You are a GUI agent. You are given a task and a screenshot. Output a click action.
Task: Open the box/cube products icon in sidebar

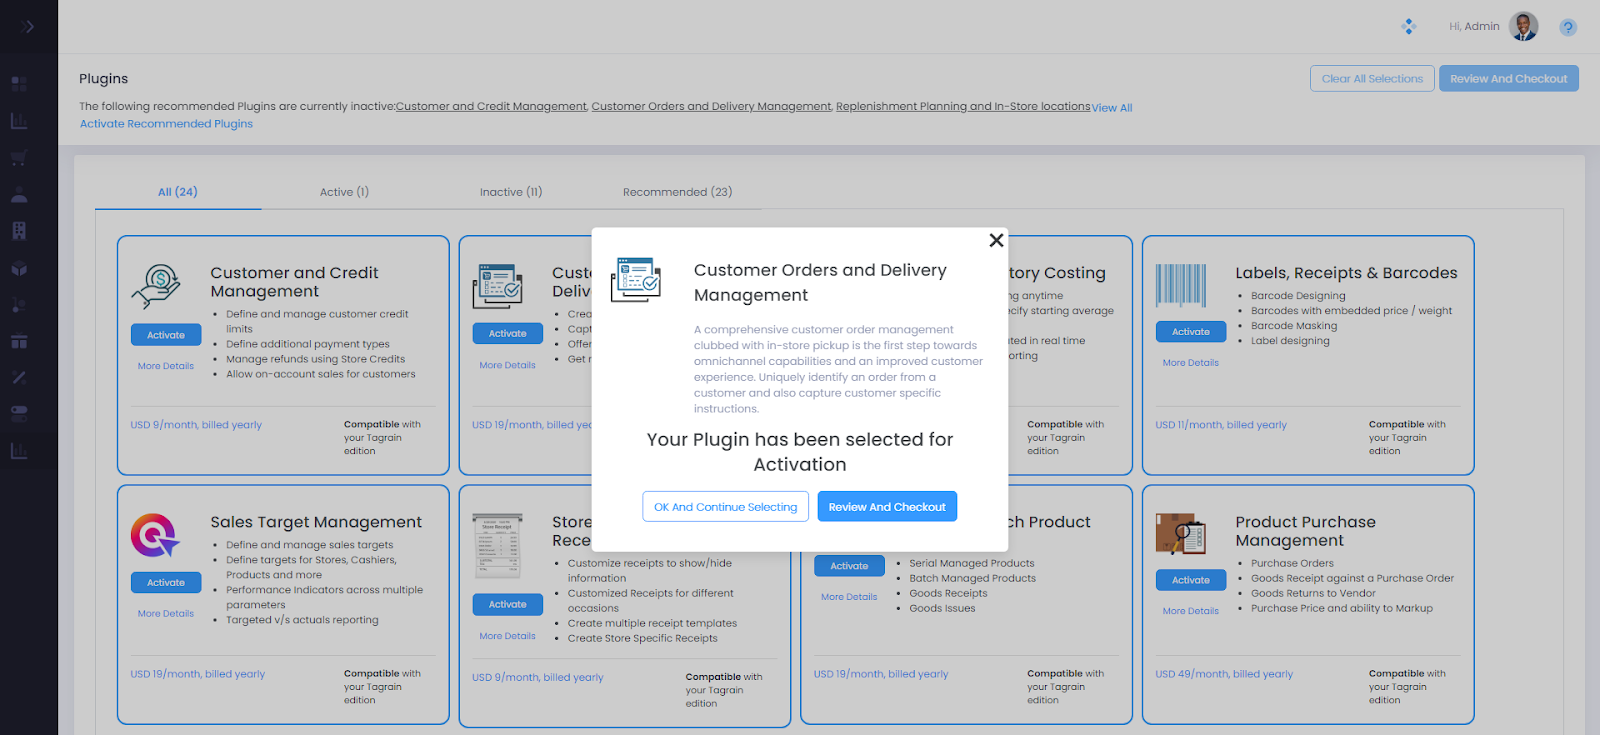(x=19, y=268)
